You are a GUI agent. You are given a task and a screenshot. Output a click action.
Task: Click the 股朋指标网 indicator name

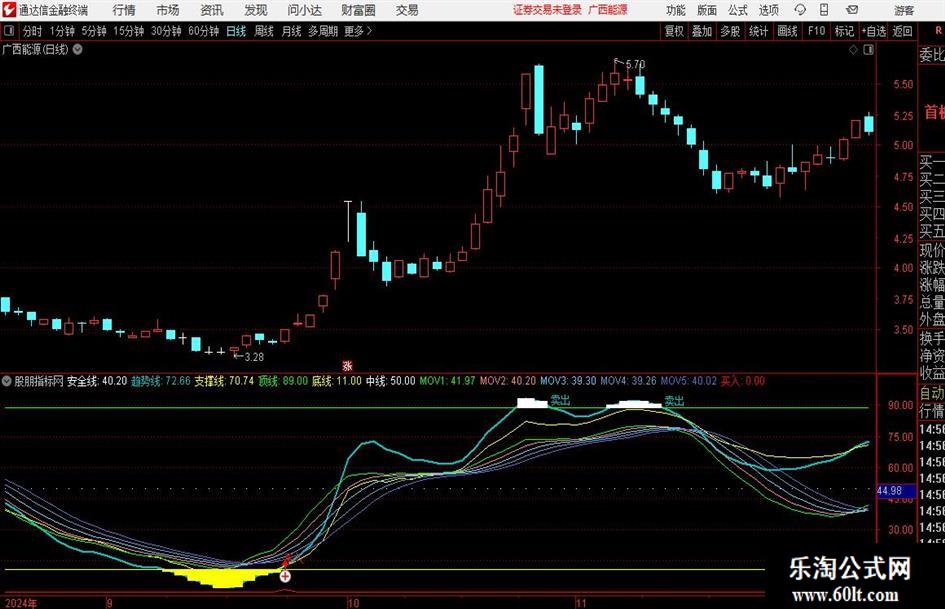39,381
